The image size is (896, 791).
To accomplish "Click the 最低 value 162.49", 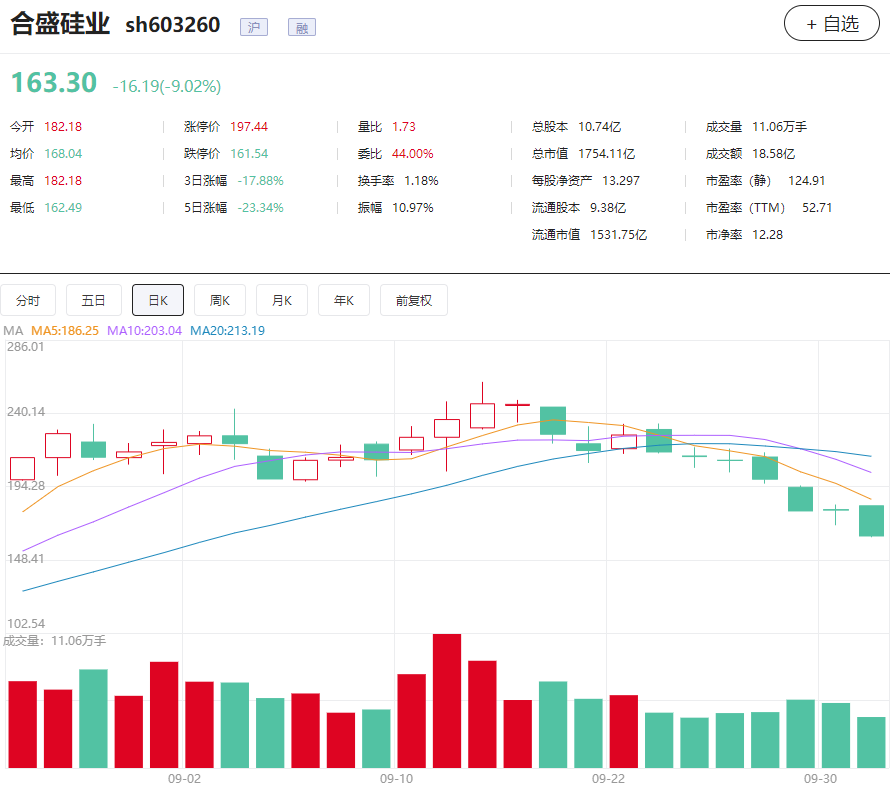I will pyautogui.click(x=63, y=207).
